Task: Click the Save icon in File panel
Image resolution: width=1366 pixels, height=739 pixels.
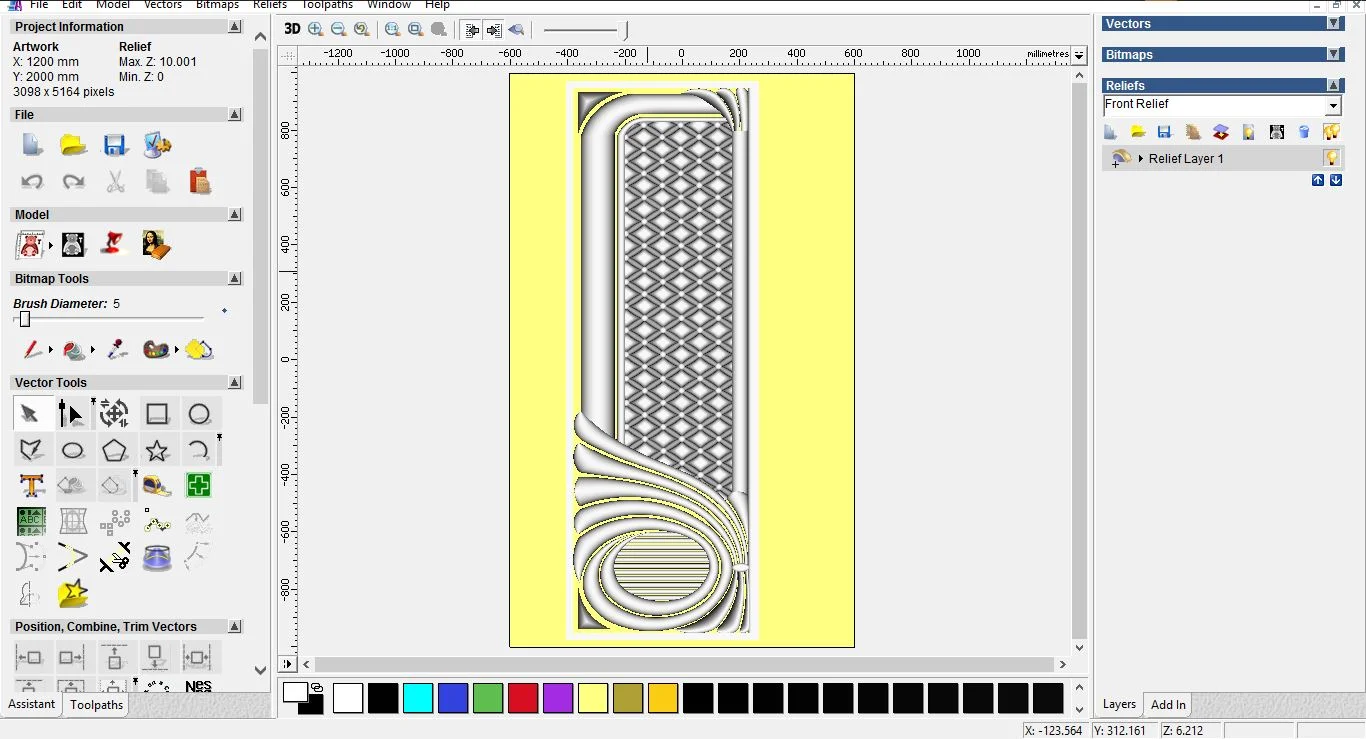Action: [115, 145]
